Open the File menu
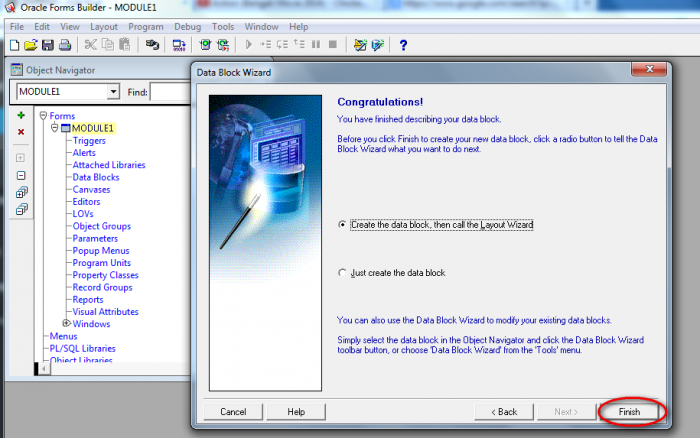 [17, 27]
